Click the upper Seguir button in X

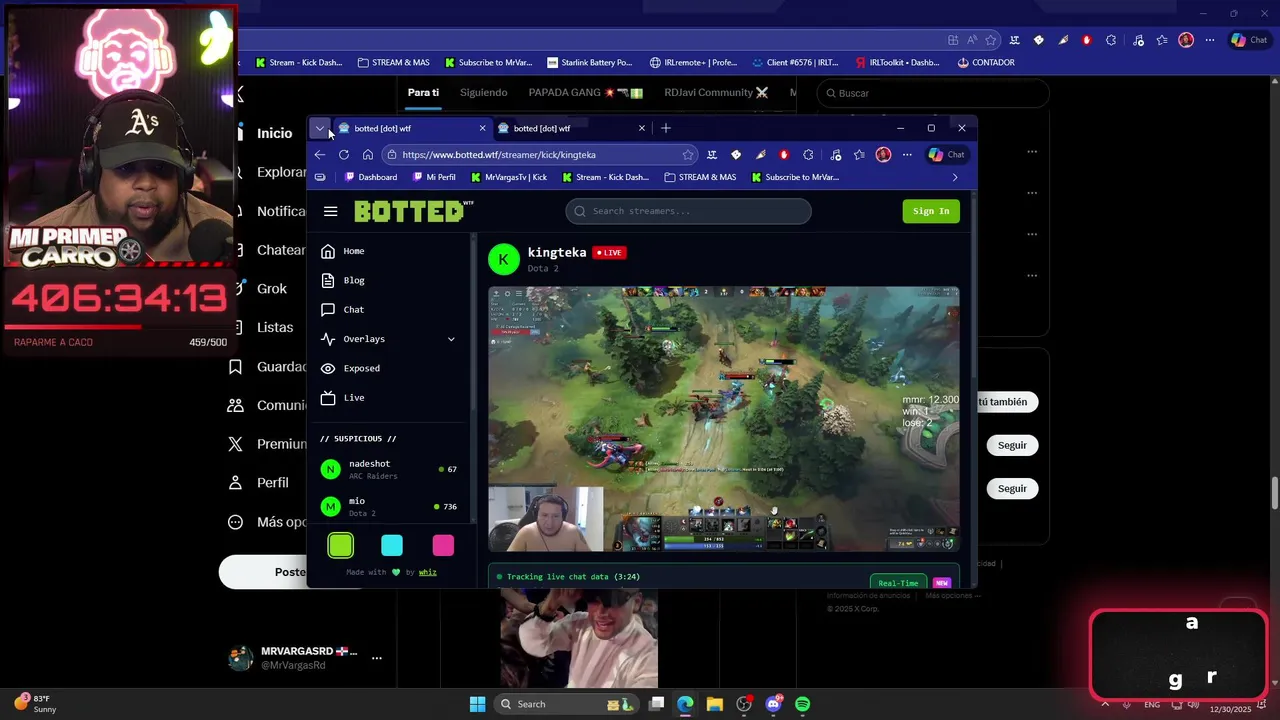[x=1012, y=445]
